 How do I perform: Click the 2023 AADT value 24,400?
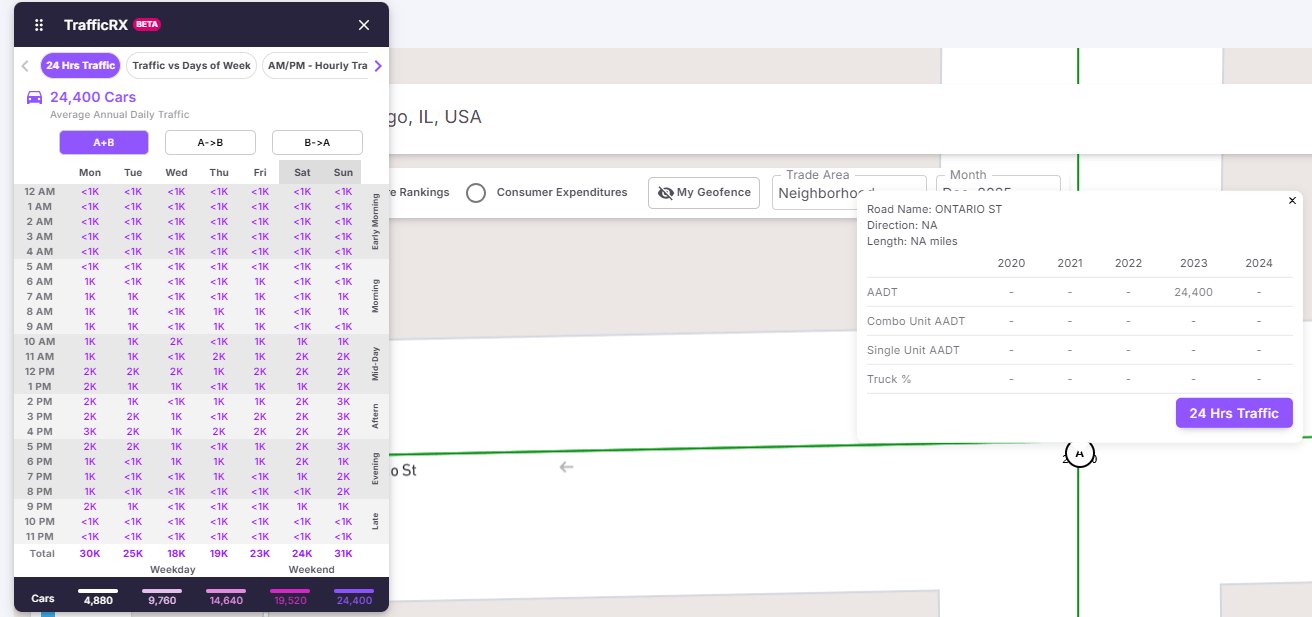(x=1194, y=292)
